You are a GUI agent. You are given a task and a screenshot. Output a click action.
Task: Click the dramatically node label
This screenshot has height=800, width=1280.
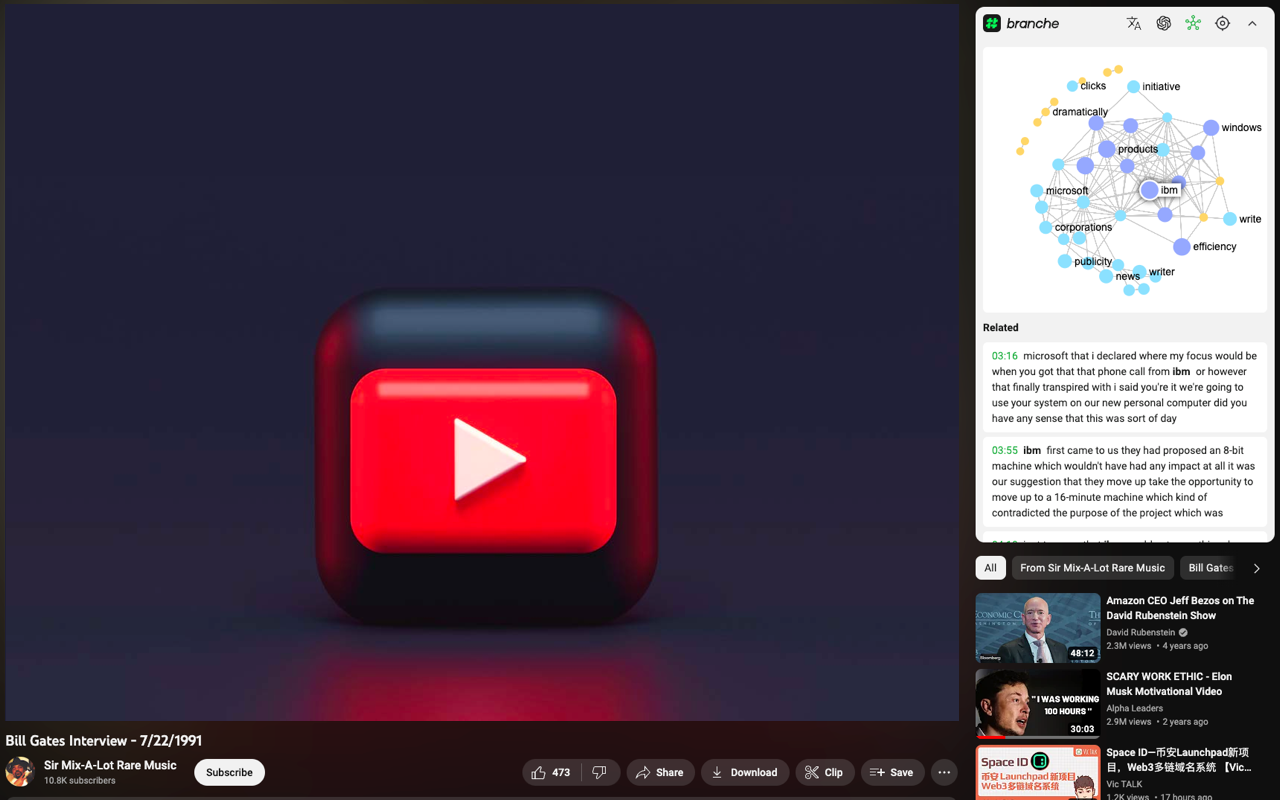click(x=1080, y=112)
